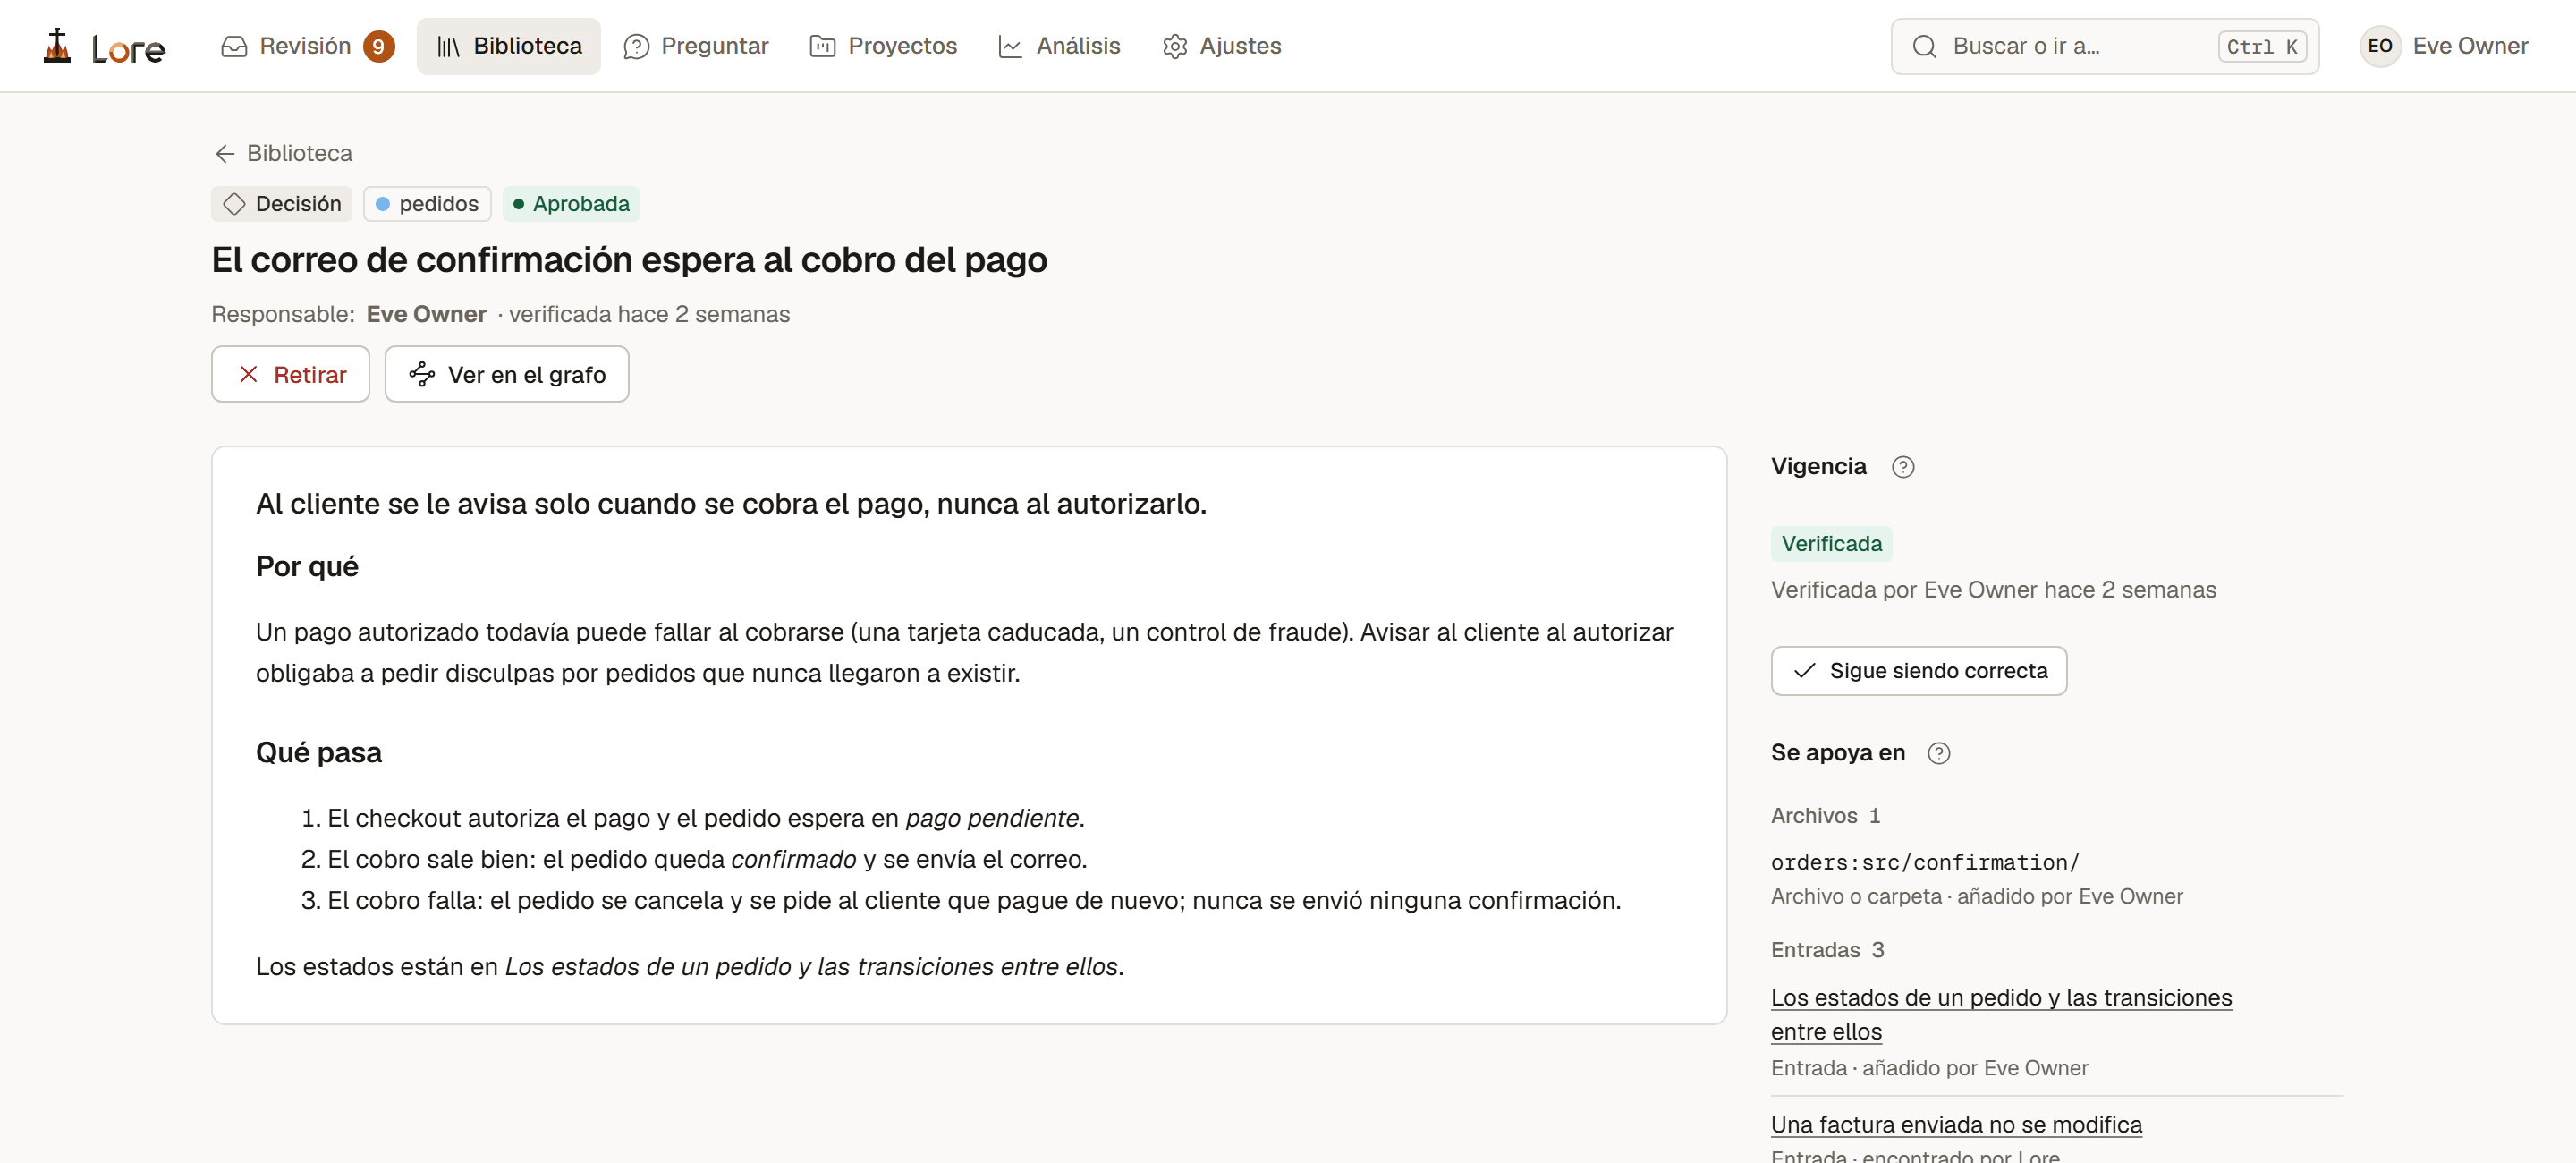Viewport: 2576px width, 1163px height.
Task: Click the page title about correo de confirmación
Action: click(x=629, y=260)
